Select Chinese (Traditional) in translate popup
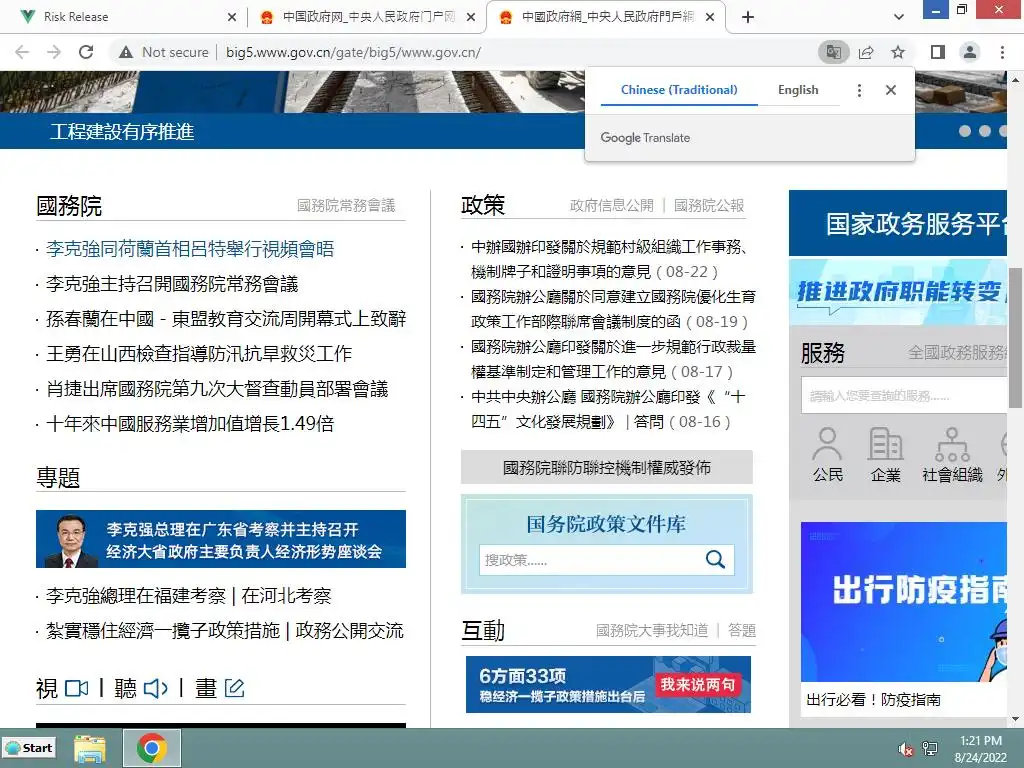 (x=679, y=90)
